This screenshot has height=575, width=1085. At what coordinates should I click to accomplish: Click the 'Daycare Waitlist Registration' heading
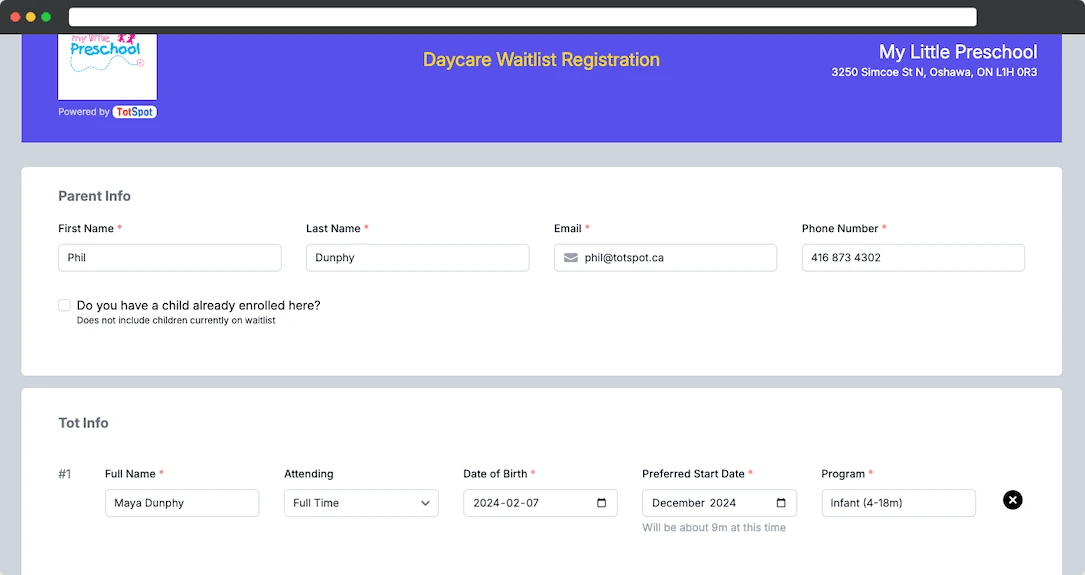coord(541,60)
